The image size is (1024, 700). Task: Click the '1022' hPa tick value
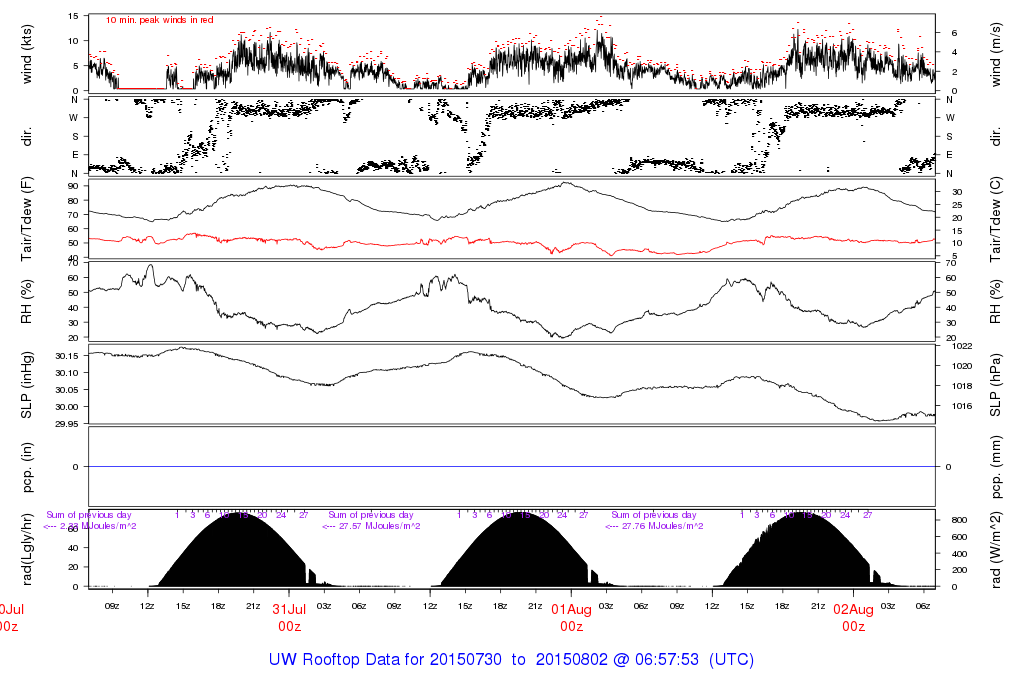[963, 346]
